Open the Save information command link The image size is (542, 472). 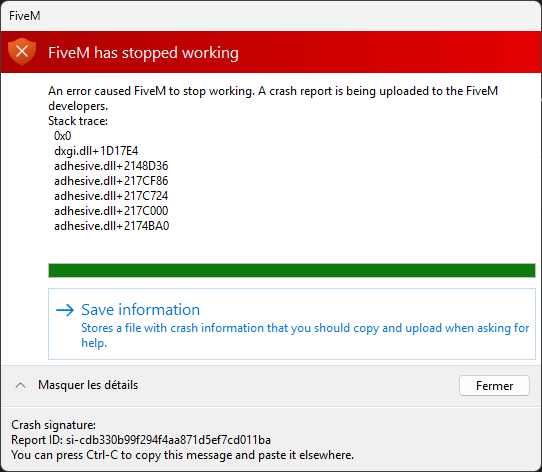tap(292, 324)
